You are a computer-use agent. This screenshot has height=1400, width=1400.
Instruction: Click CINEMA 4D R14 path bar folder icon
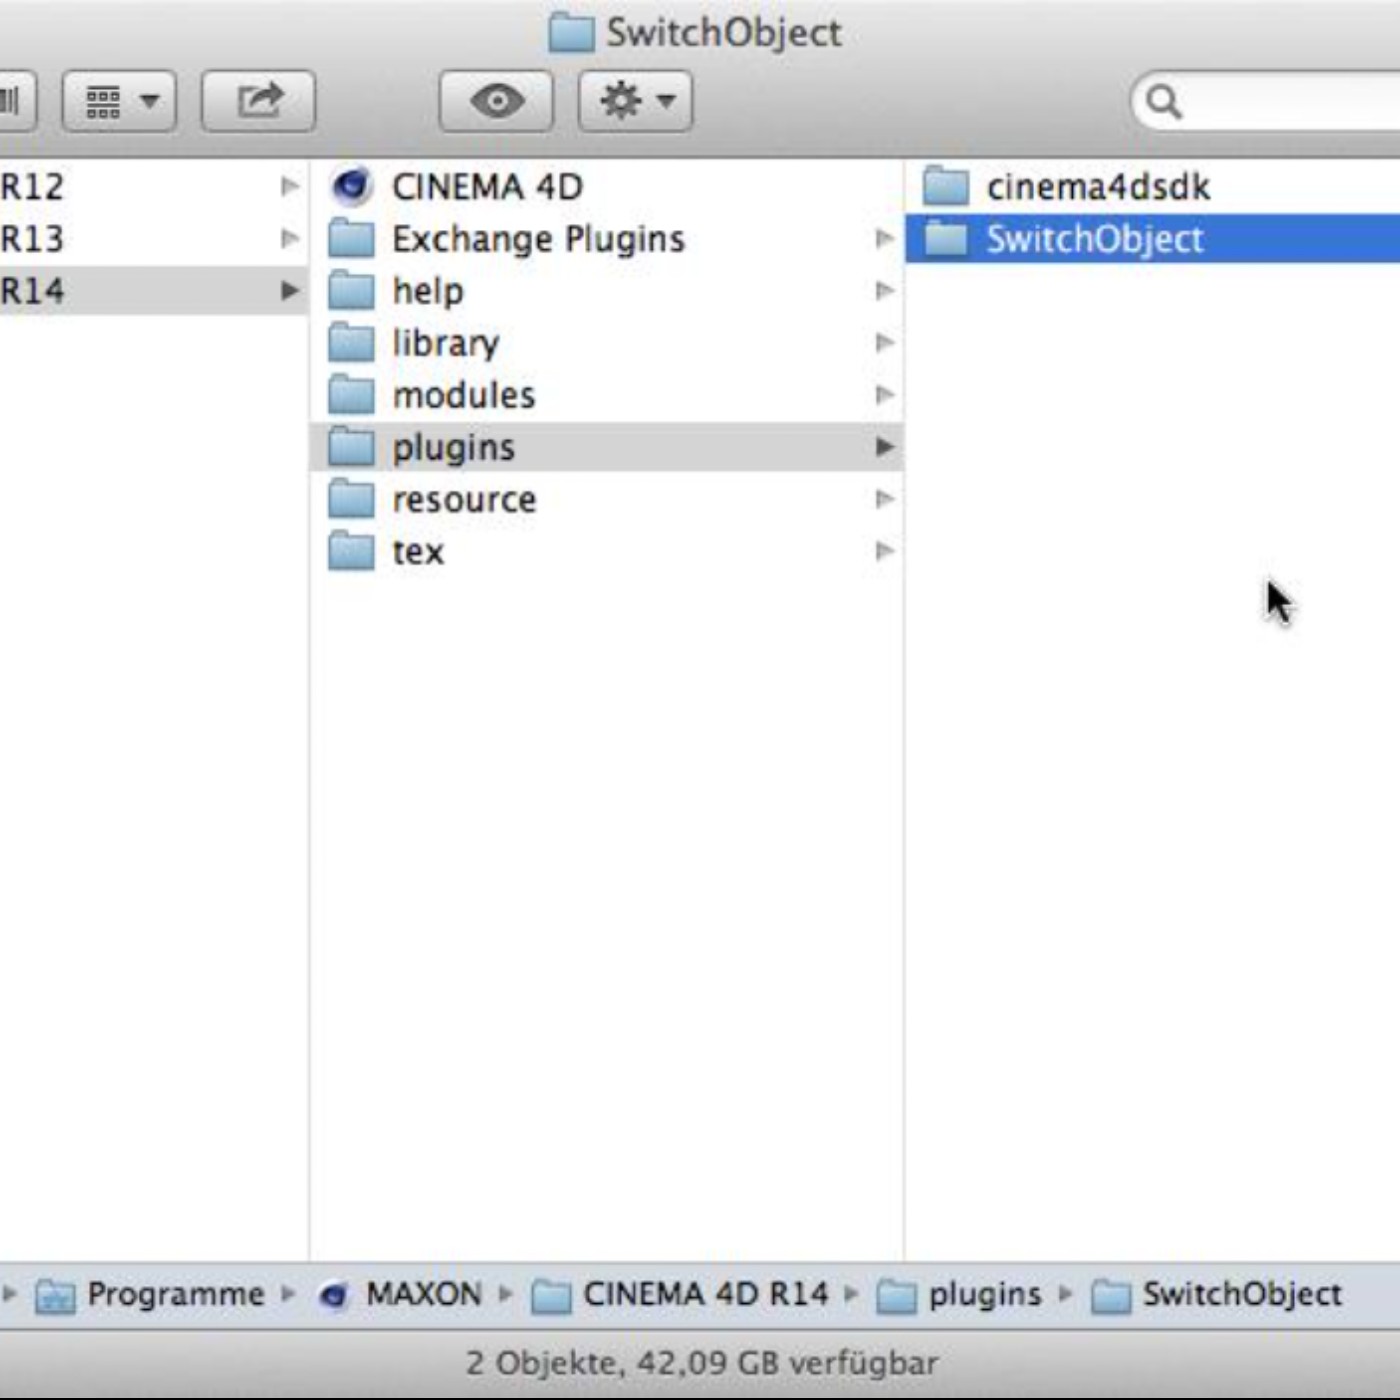[550, 1296]
